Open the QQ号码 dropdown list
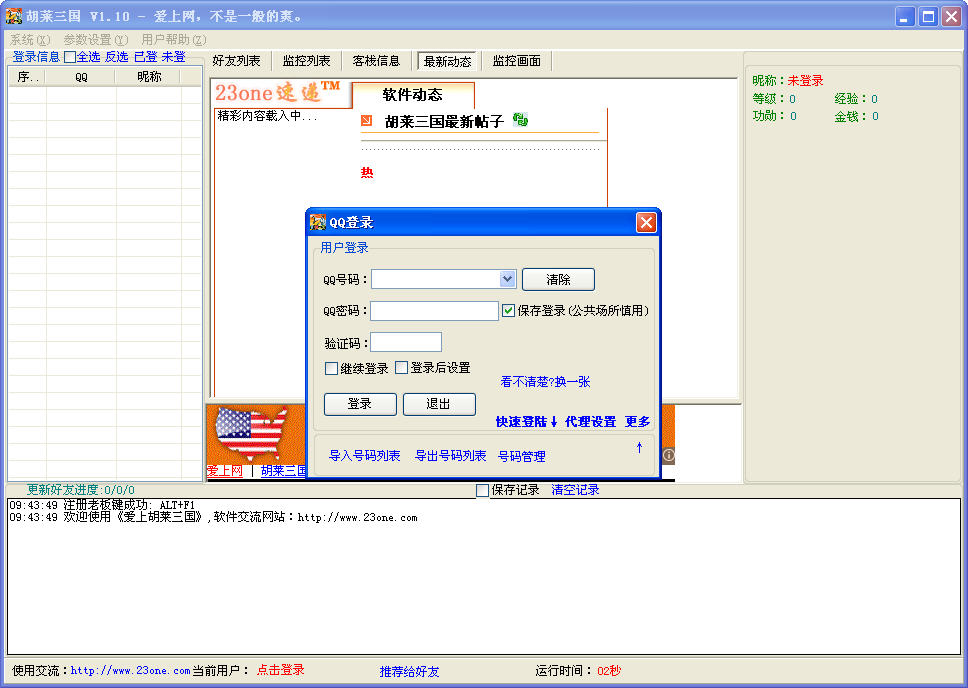 (x=507, y=279)
